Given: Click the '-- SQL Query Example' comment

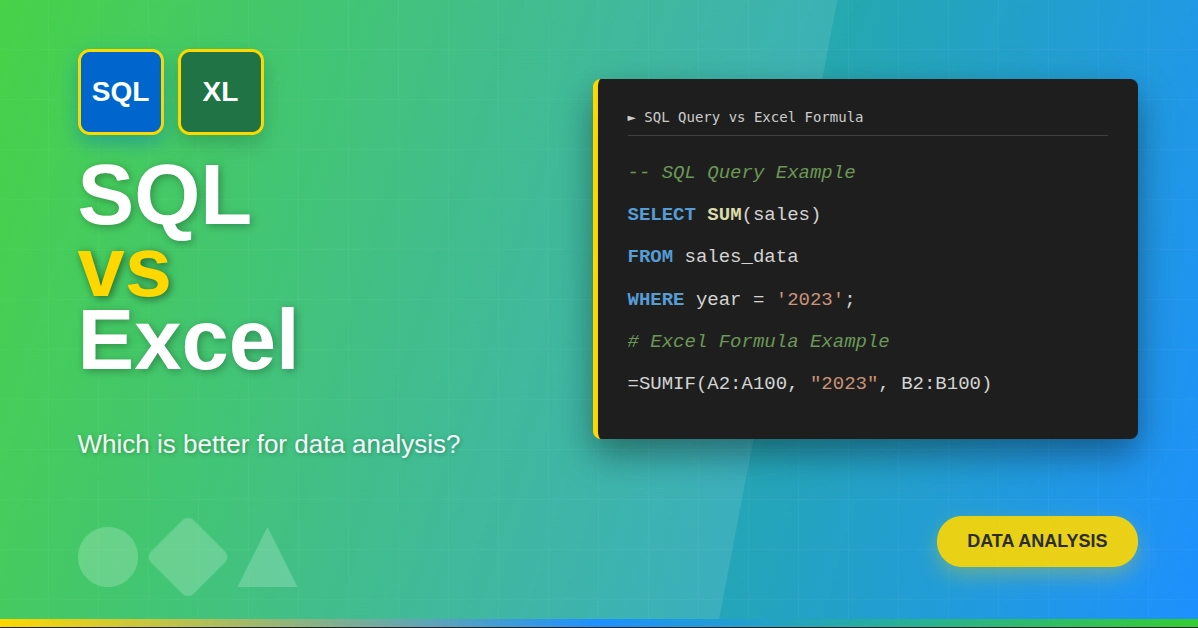Looking at the screenshot, I should [741, 172].
